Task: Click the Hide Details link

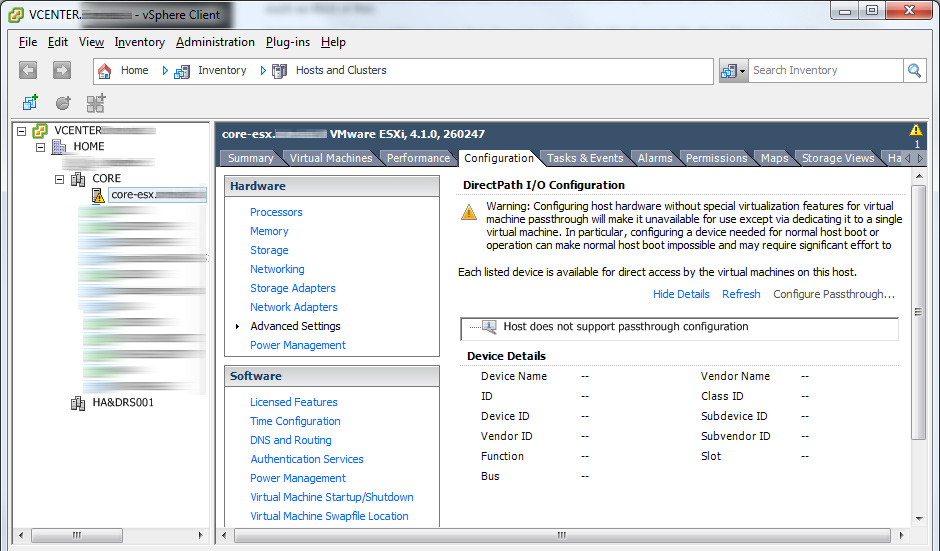Action: 681,294
